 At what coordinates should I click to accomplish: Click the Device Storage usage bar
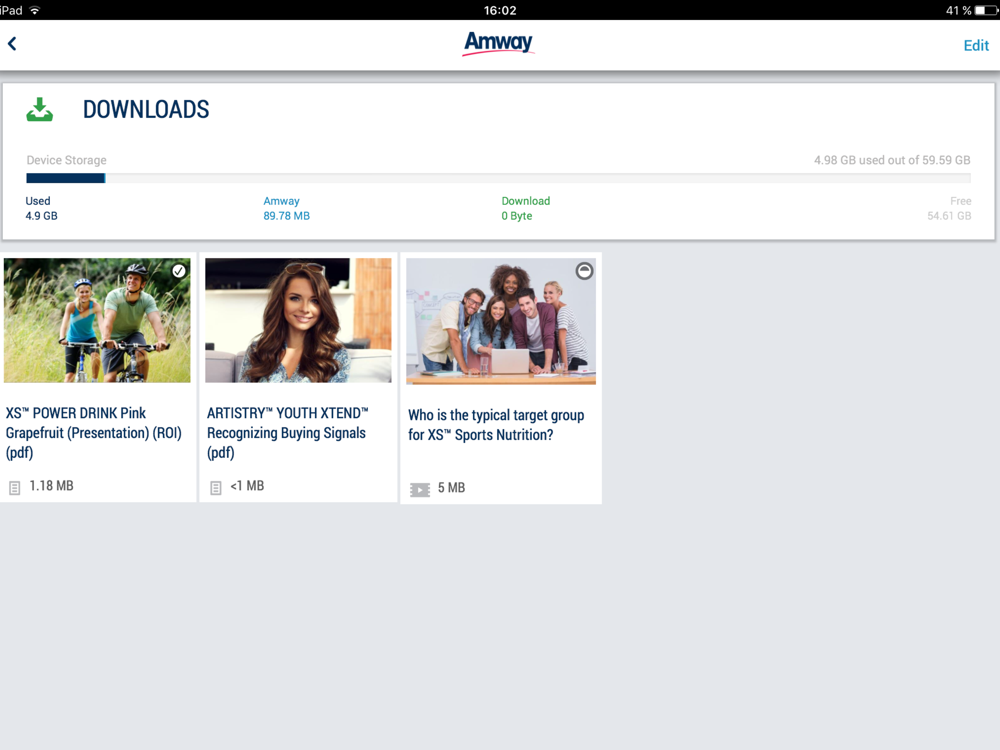point(498,178)
